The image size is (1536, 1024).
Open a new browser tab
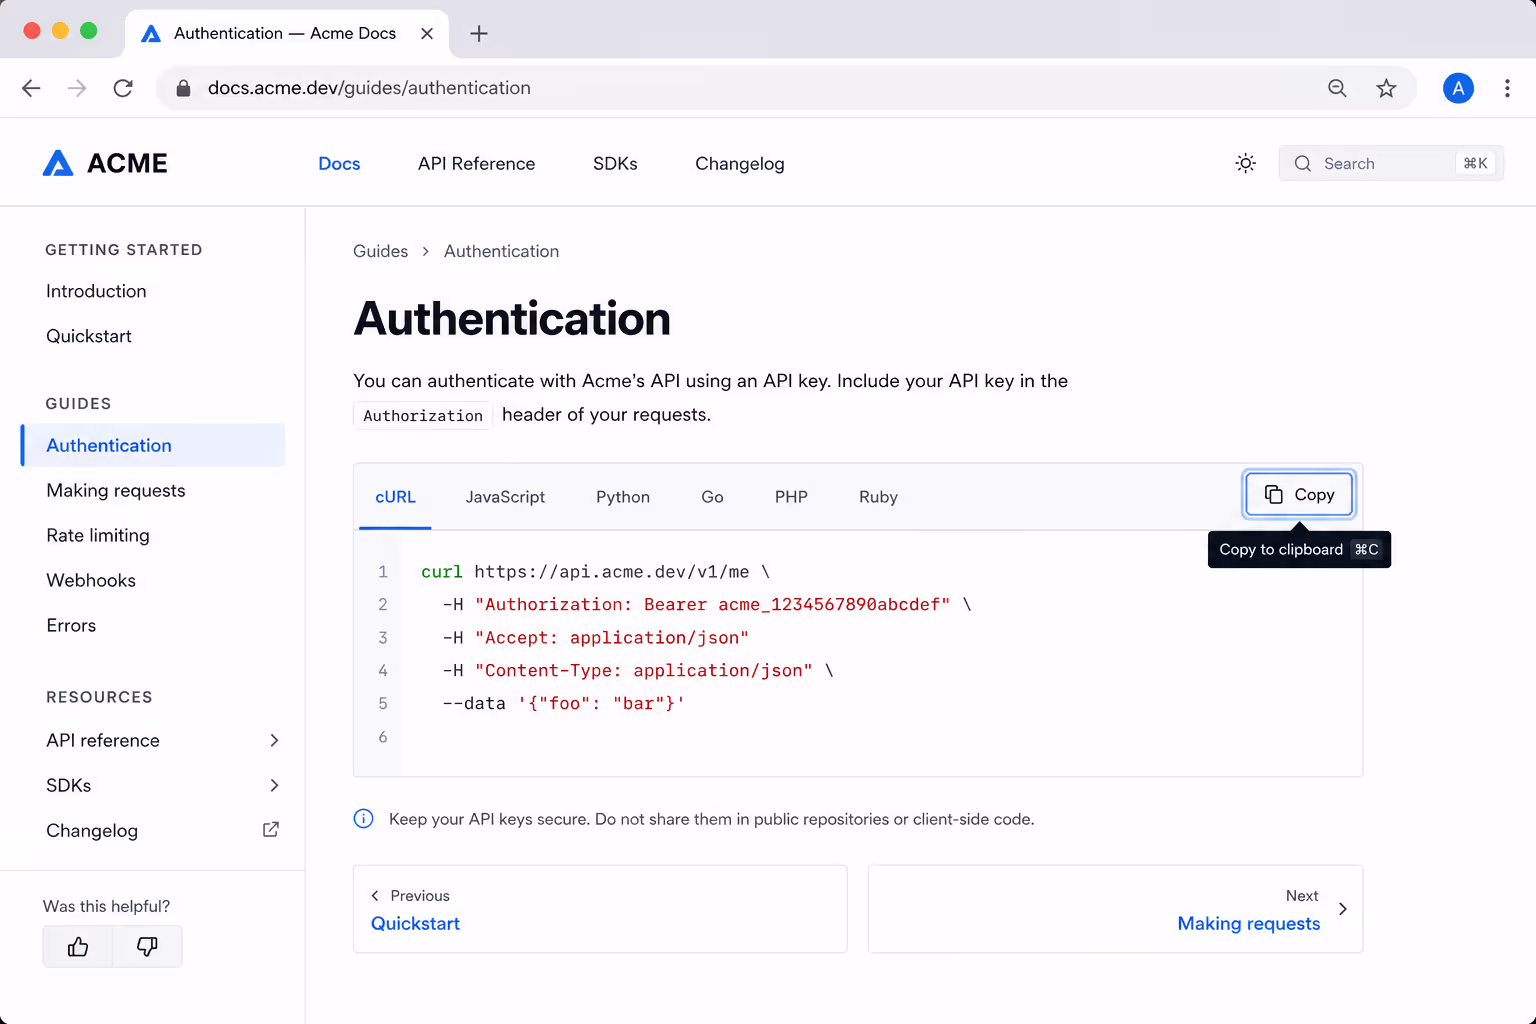tap(479, 33)
